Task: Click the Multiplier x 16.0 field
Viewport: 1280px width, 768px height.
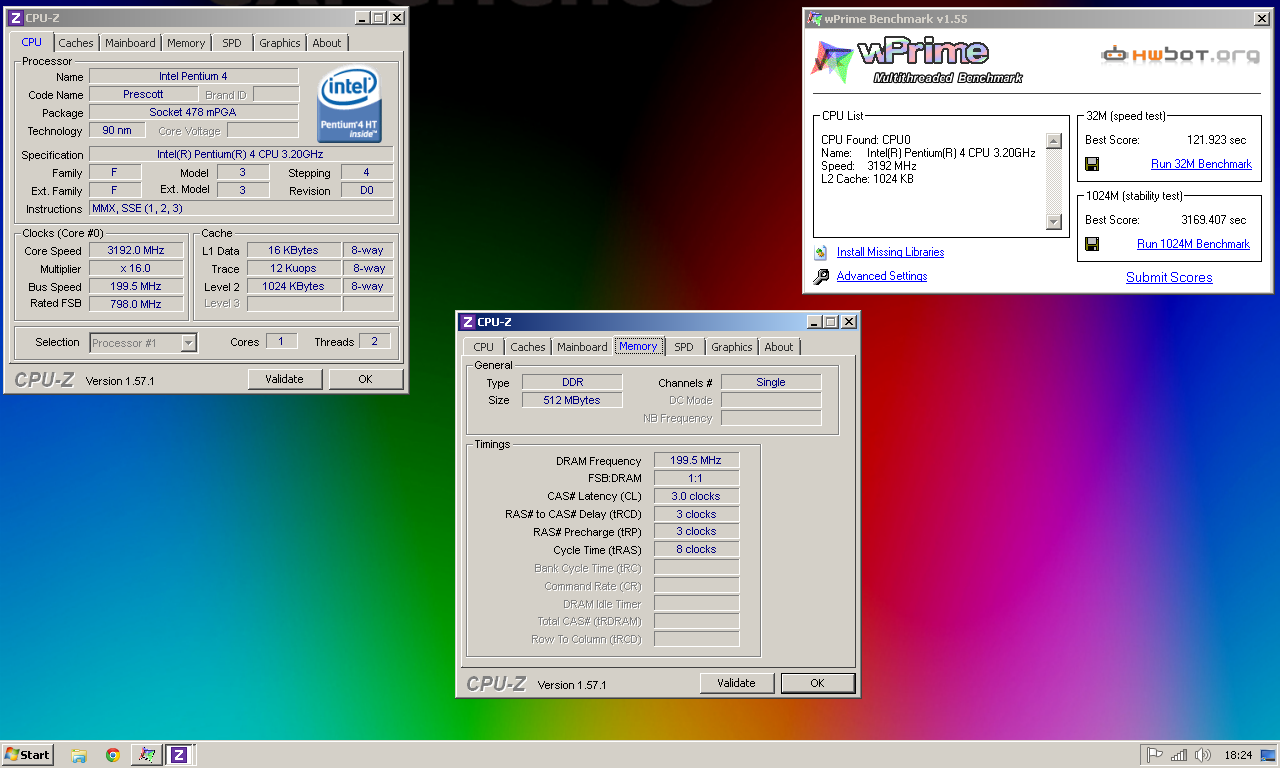Action: [136, 269]
